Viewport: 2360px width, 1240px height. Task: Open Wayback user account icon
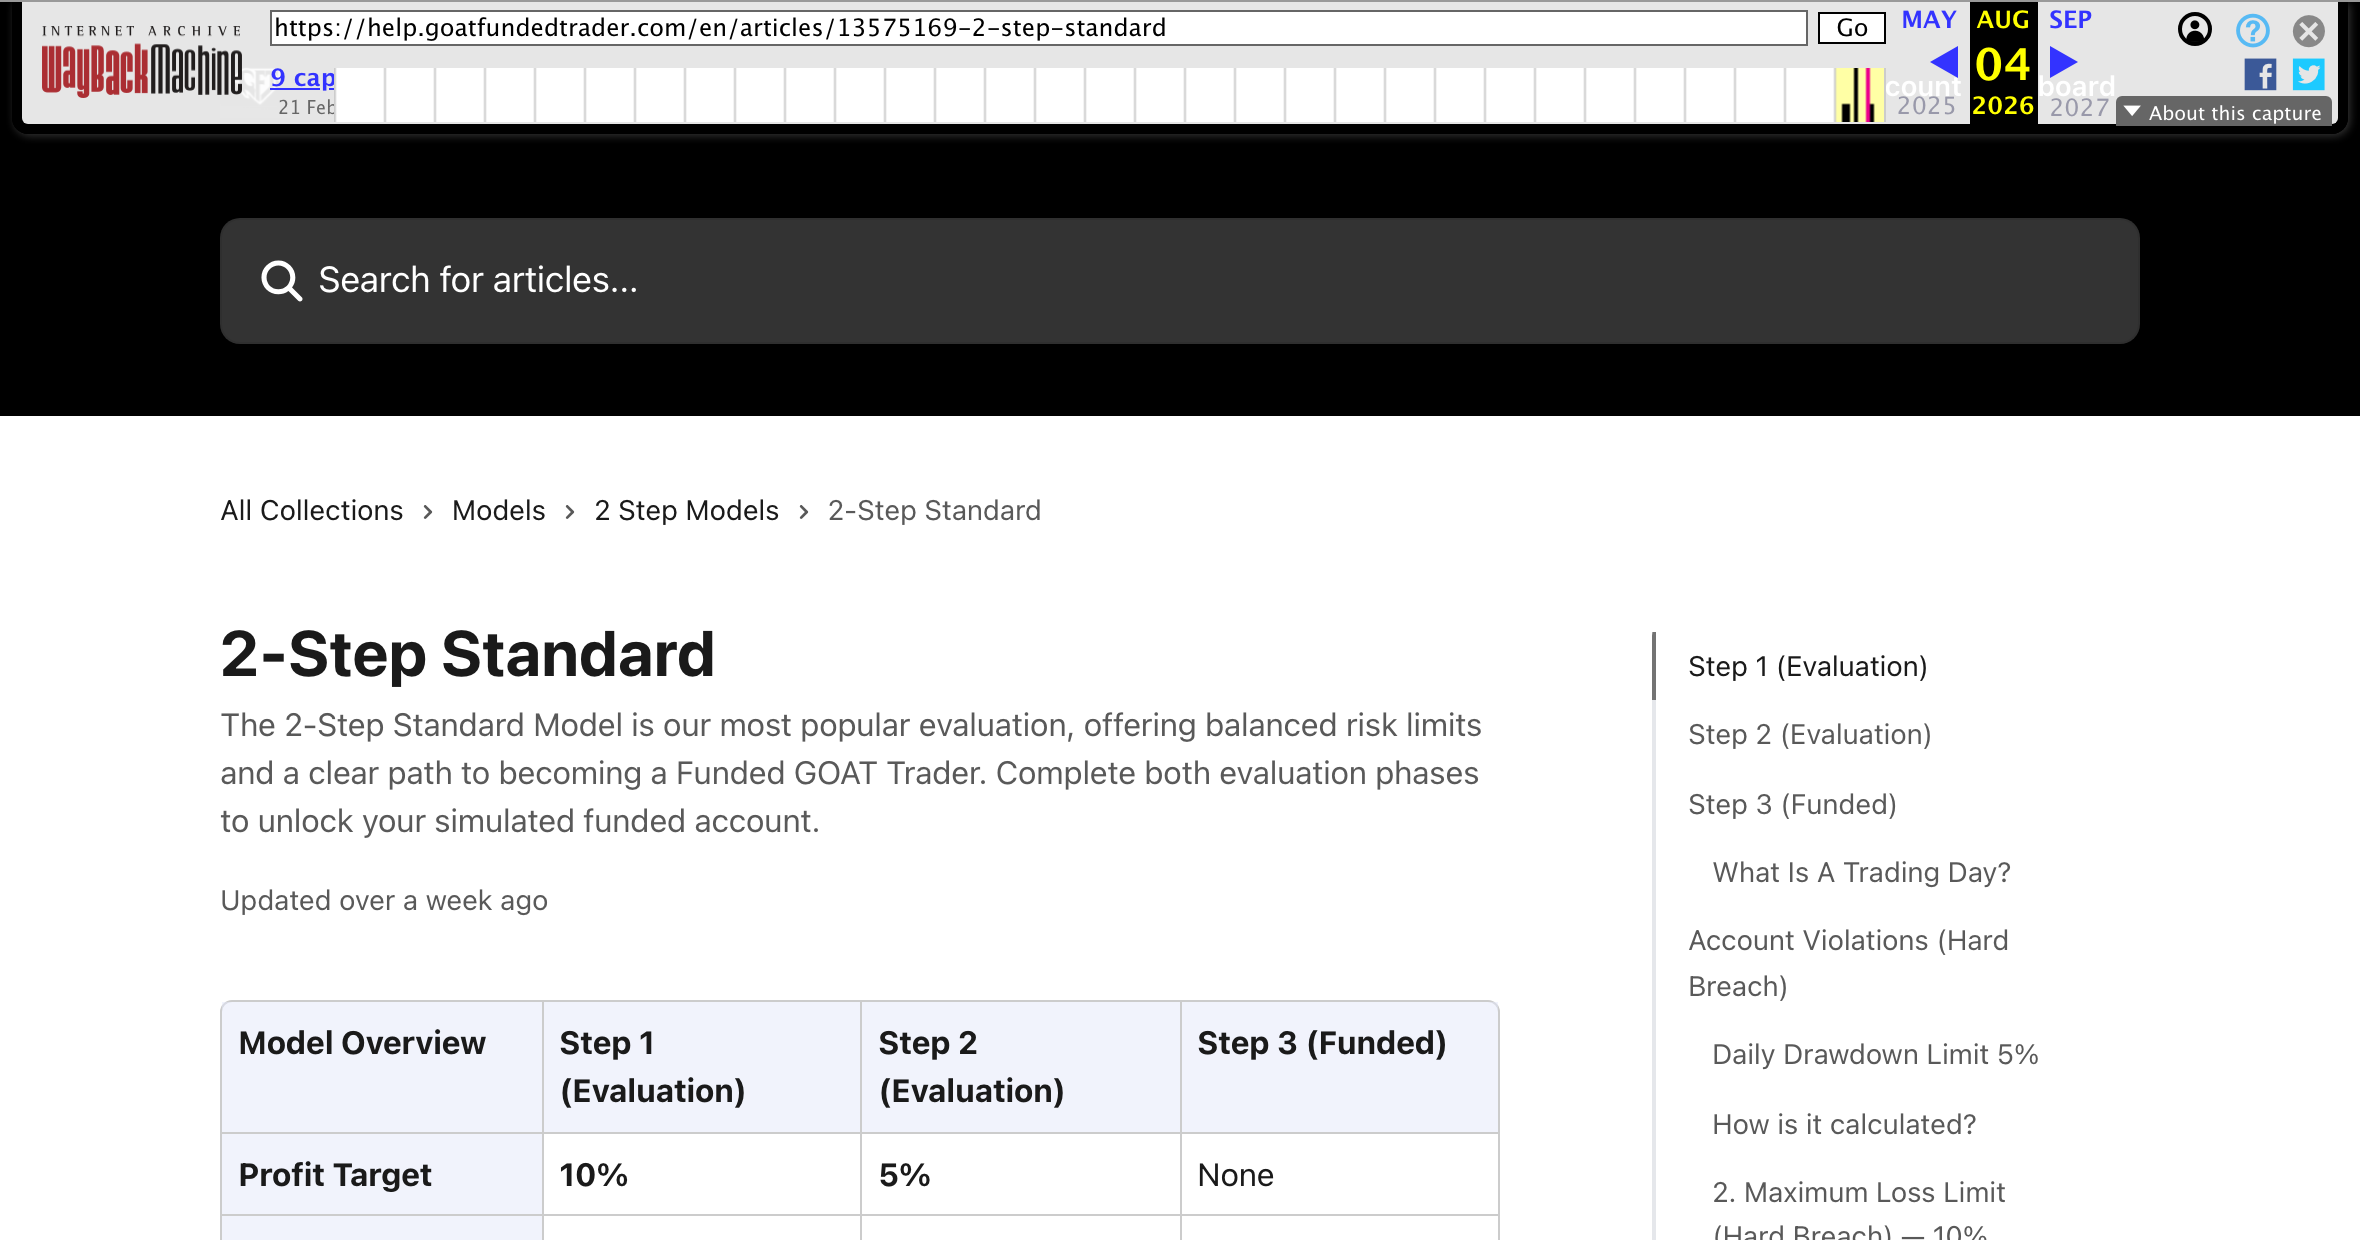(x=2194, y=30)
